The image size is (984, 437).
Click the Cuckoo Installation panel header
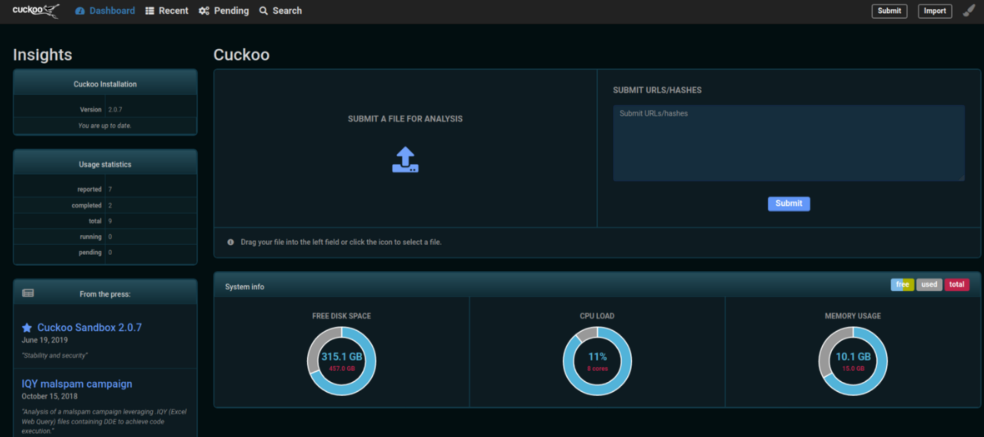click(105, 83)
